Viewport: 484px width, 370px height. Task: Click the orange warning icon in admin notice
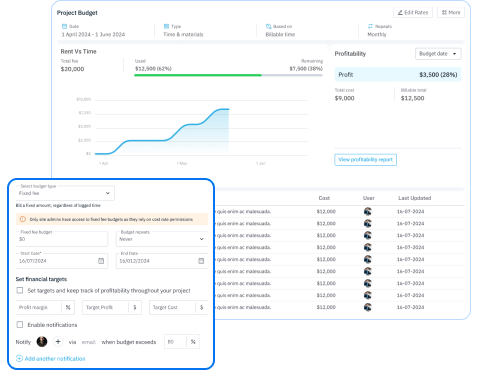[23, 219]
